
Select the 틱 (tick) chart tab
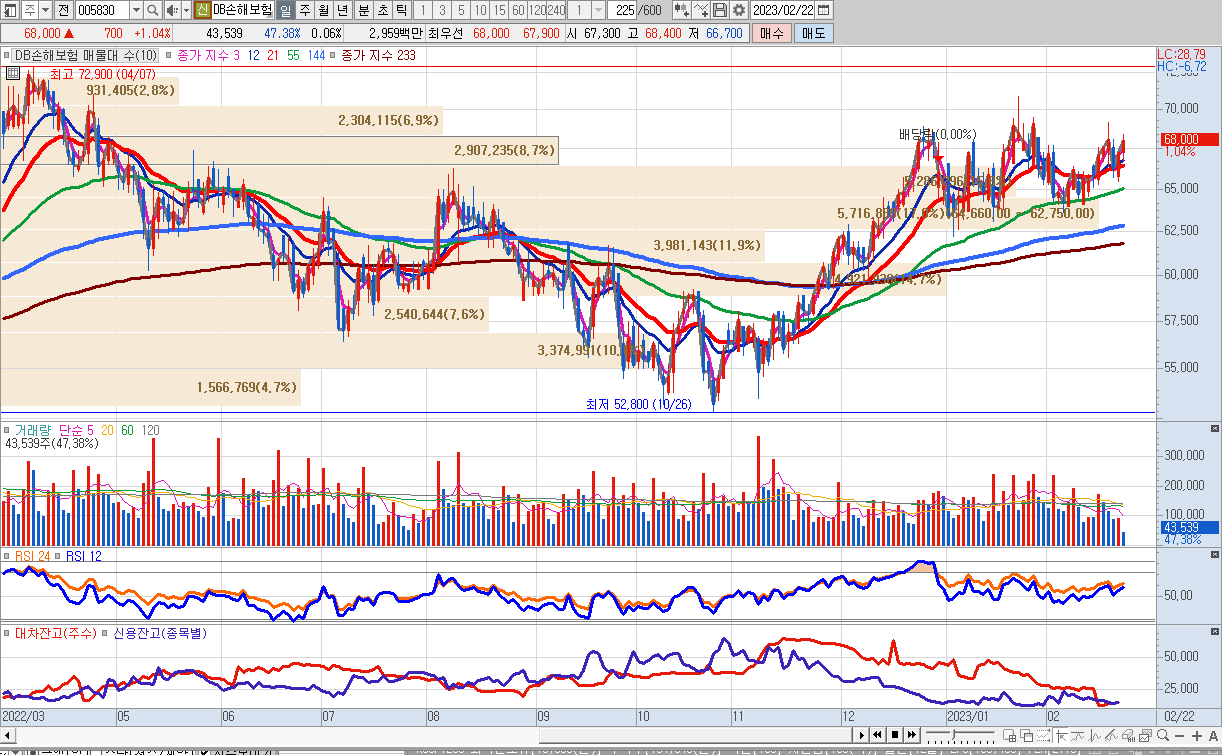click(x=401, y=10)
